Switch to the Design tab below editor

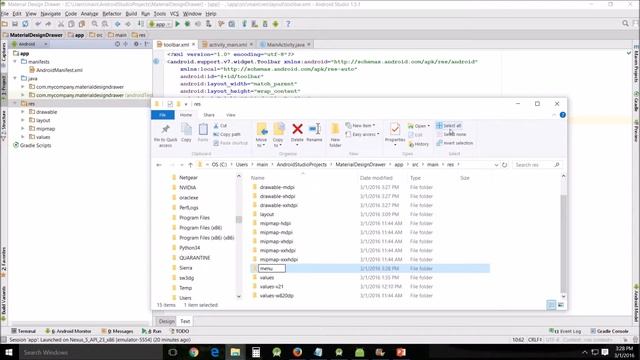click(166, 321)
